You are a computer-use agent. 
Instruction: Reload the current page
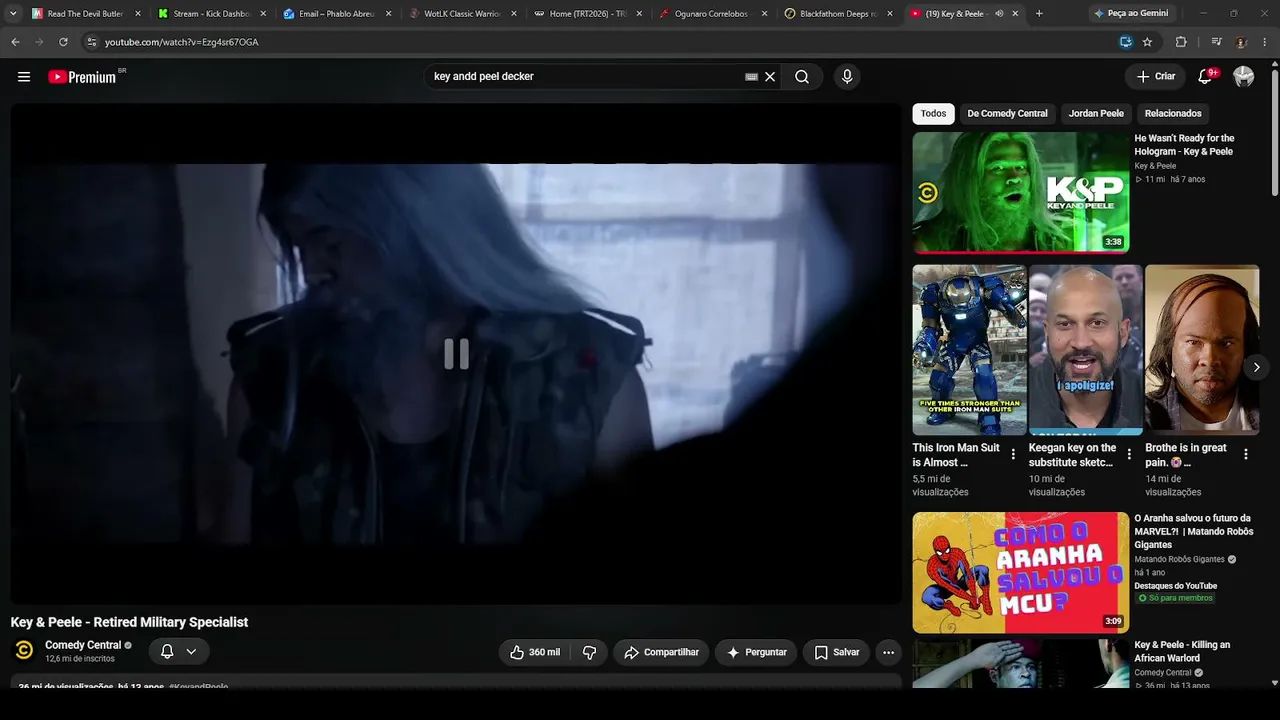63,42
